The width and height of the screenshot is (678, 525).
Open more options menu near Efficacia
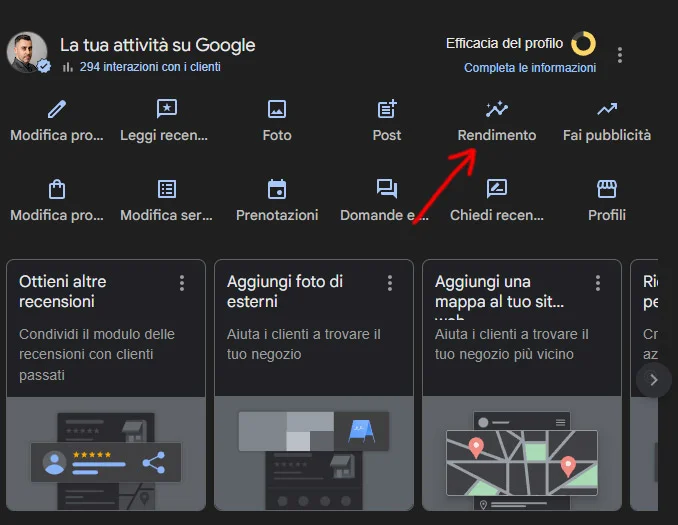[x=620, y=55]
